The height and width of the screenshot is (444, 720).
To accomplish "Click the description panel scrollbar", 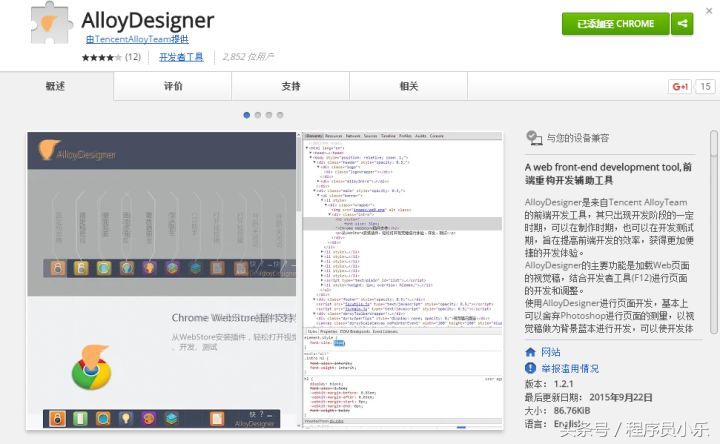I will 713,232.
